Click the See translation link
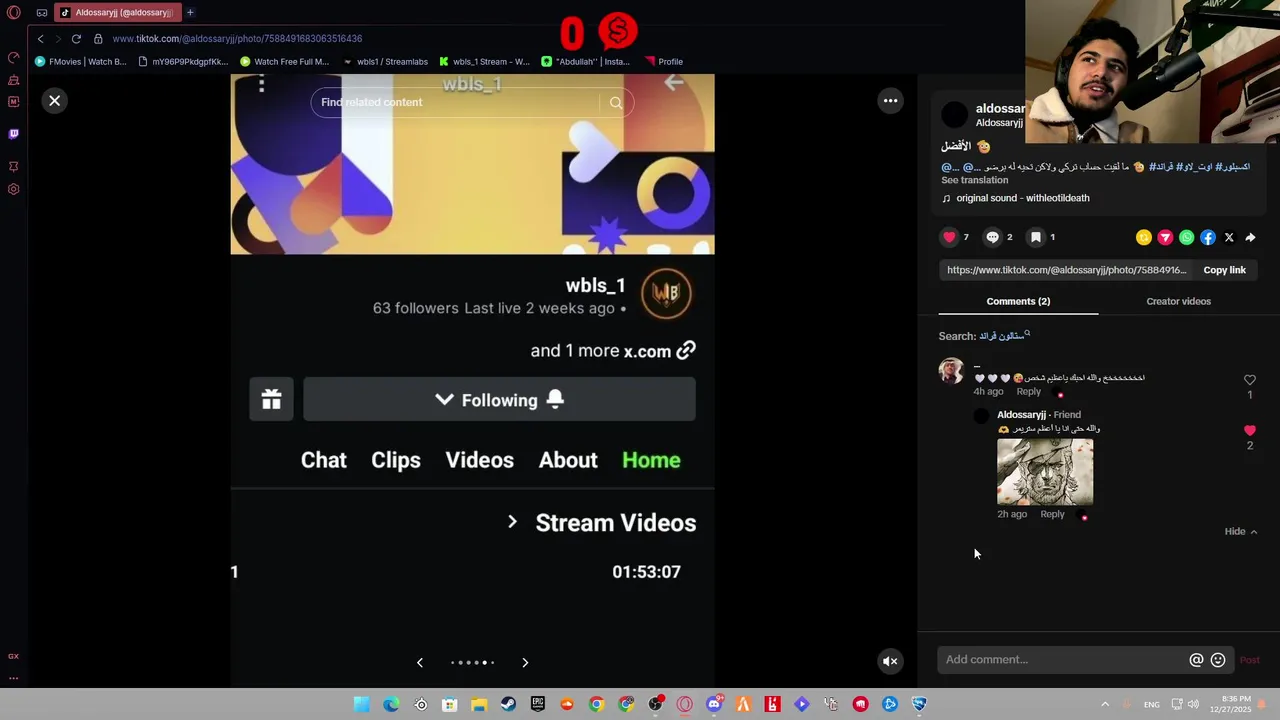Image resolution: width=1280 pixels, height=720 pixels. pos(974,180)
